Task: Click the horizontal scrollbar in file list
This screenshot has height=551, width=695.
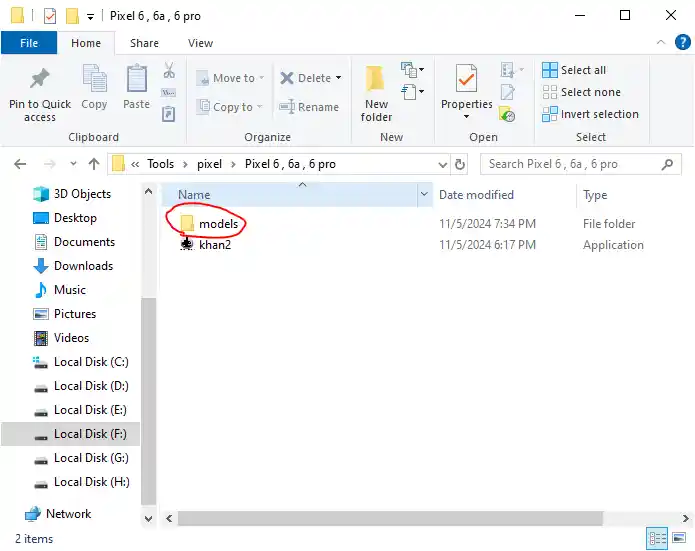Action: tap(390, 518)
